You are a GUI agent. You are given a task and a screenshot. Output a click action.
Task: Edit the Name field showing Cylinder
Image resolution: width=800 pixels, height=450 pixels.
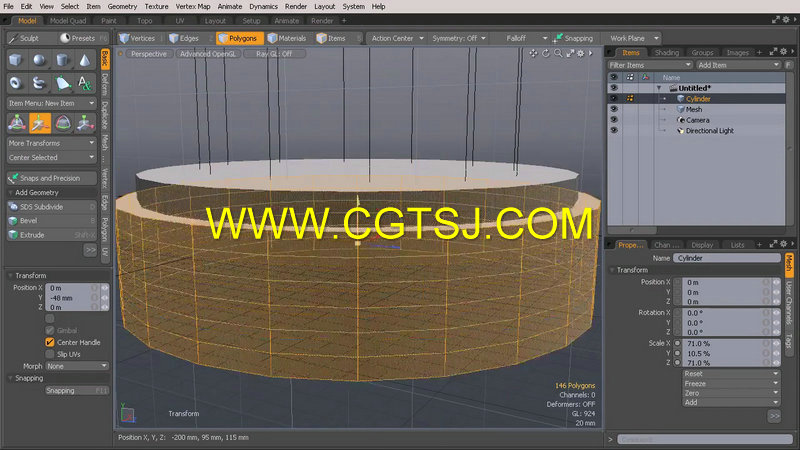(x=727, y=258)
